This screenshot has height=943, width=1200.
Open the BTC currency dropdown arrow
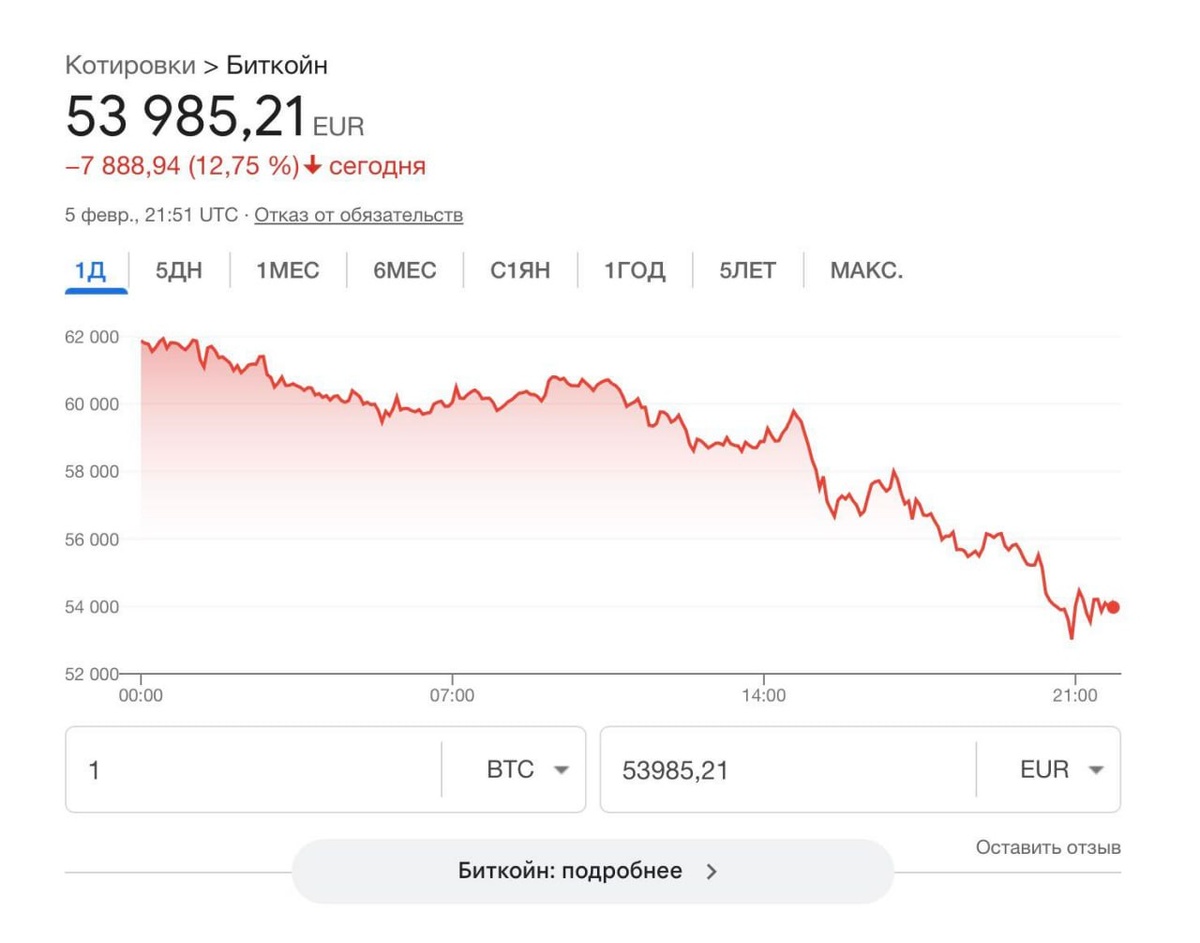(561, 770)
